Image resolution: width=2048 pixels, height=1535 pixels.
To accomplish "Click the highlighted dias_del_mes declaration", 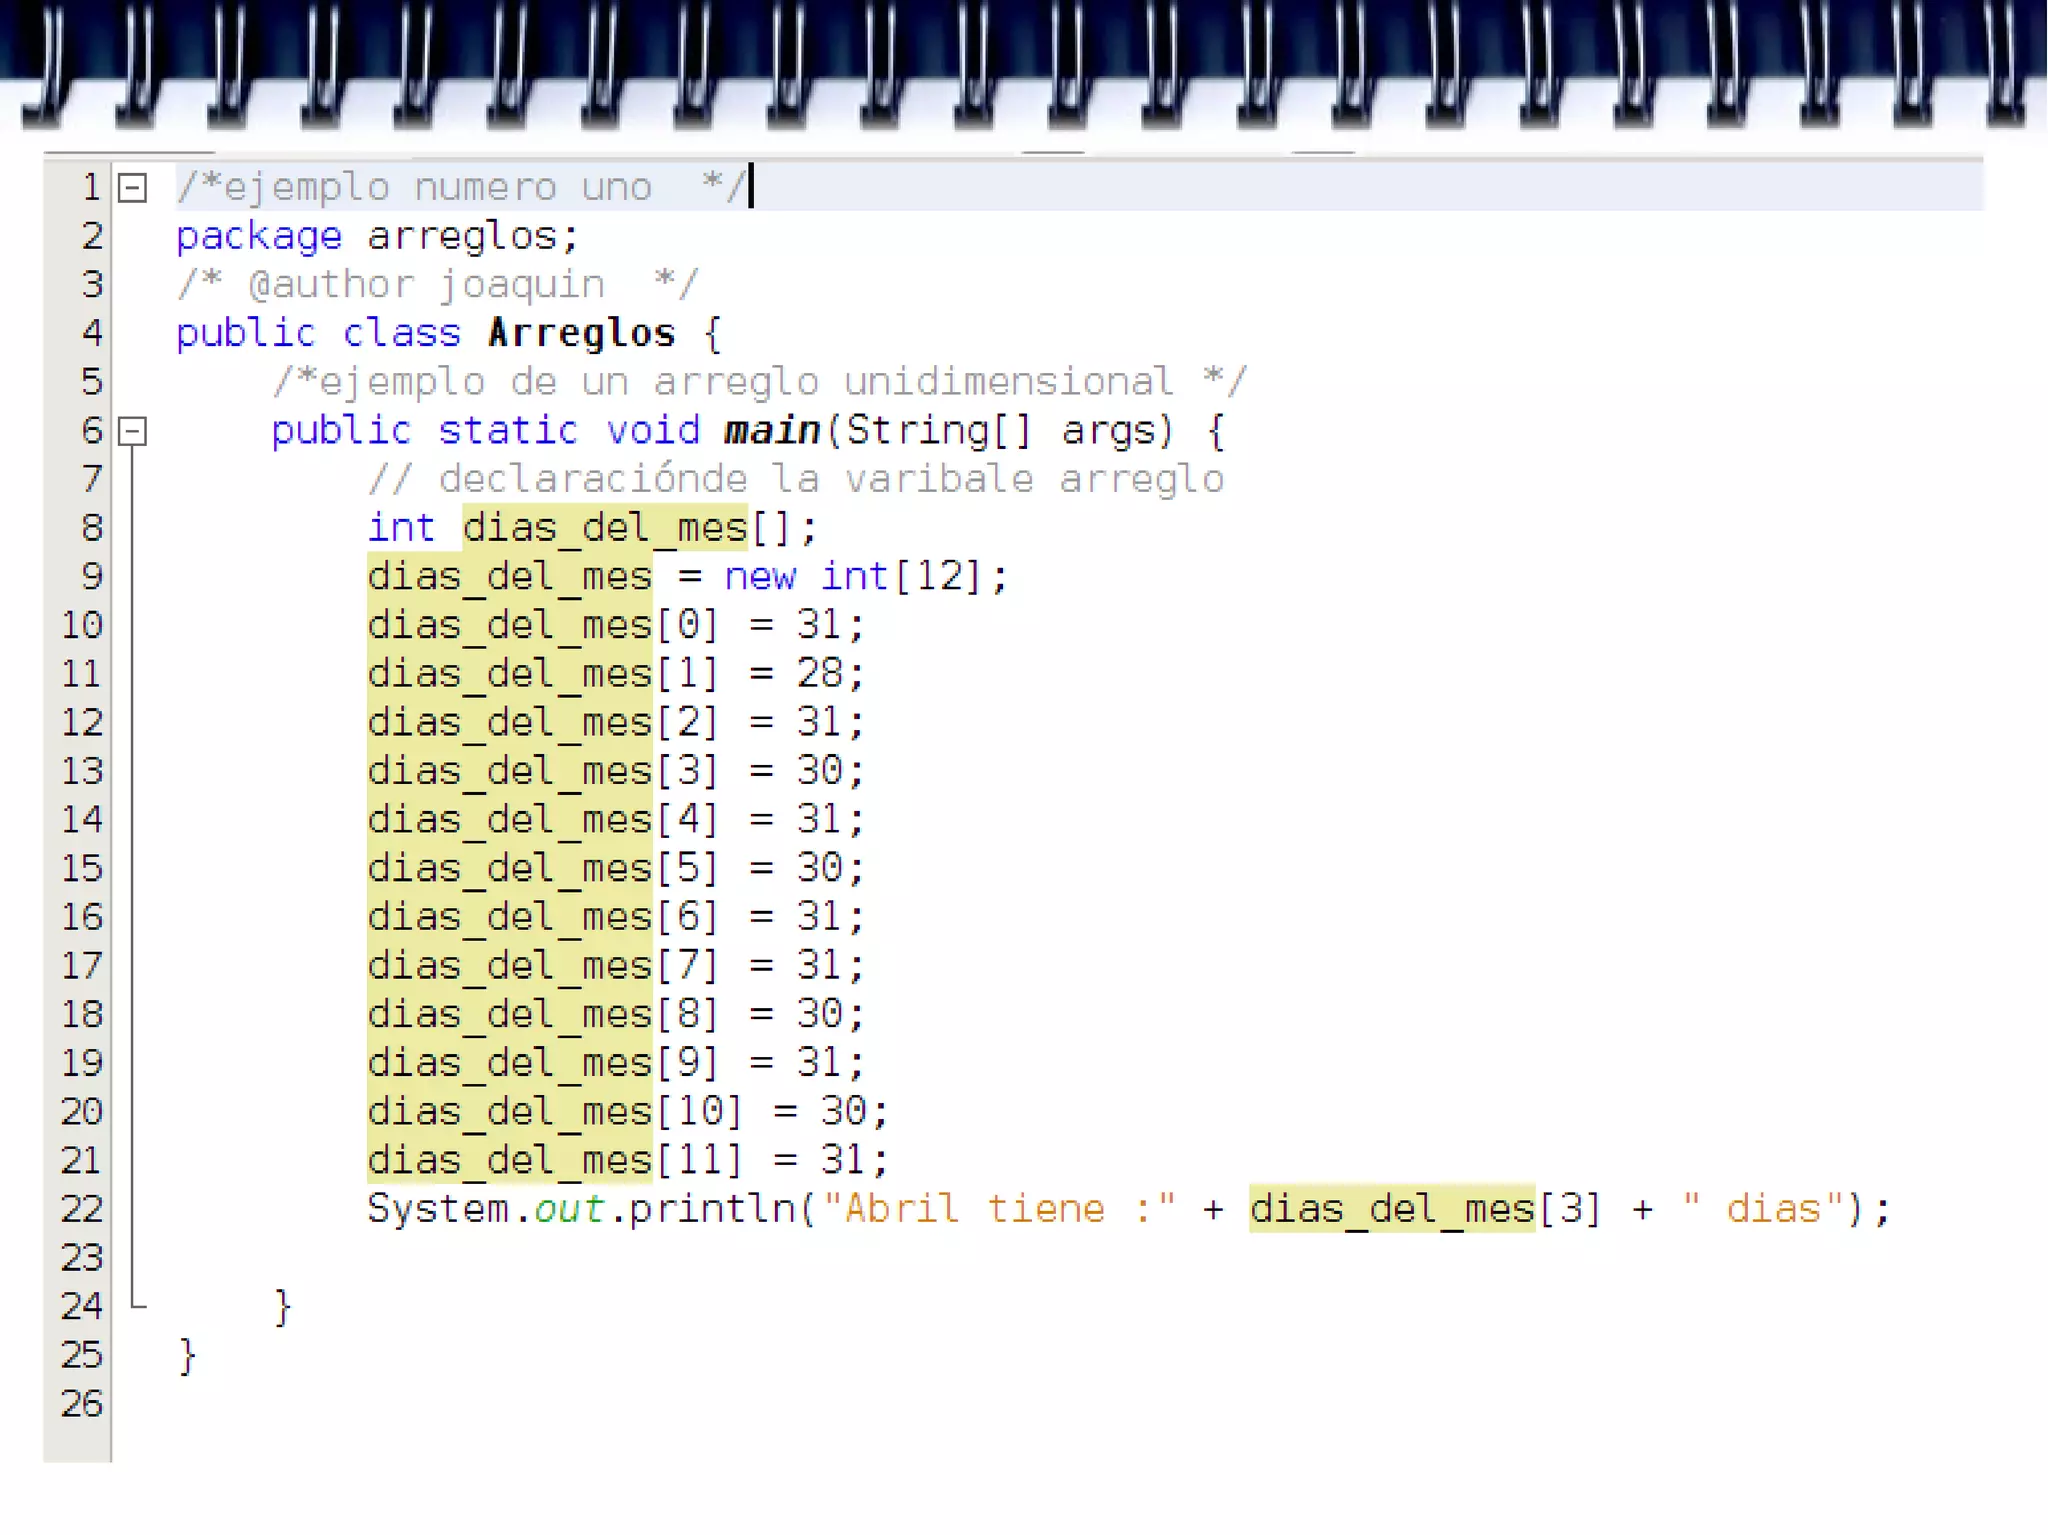I will pyautogui.click(x=604, y=527).
